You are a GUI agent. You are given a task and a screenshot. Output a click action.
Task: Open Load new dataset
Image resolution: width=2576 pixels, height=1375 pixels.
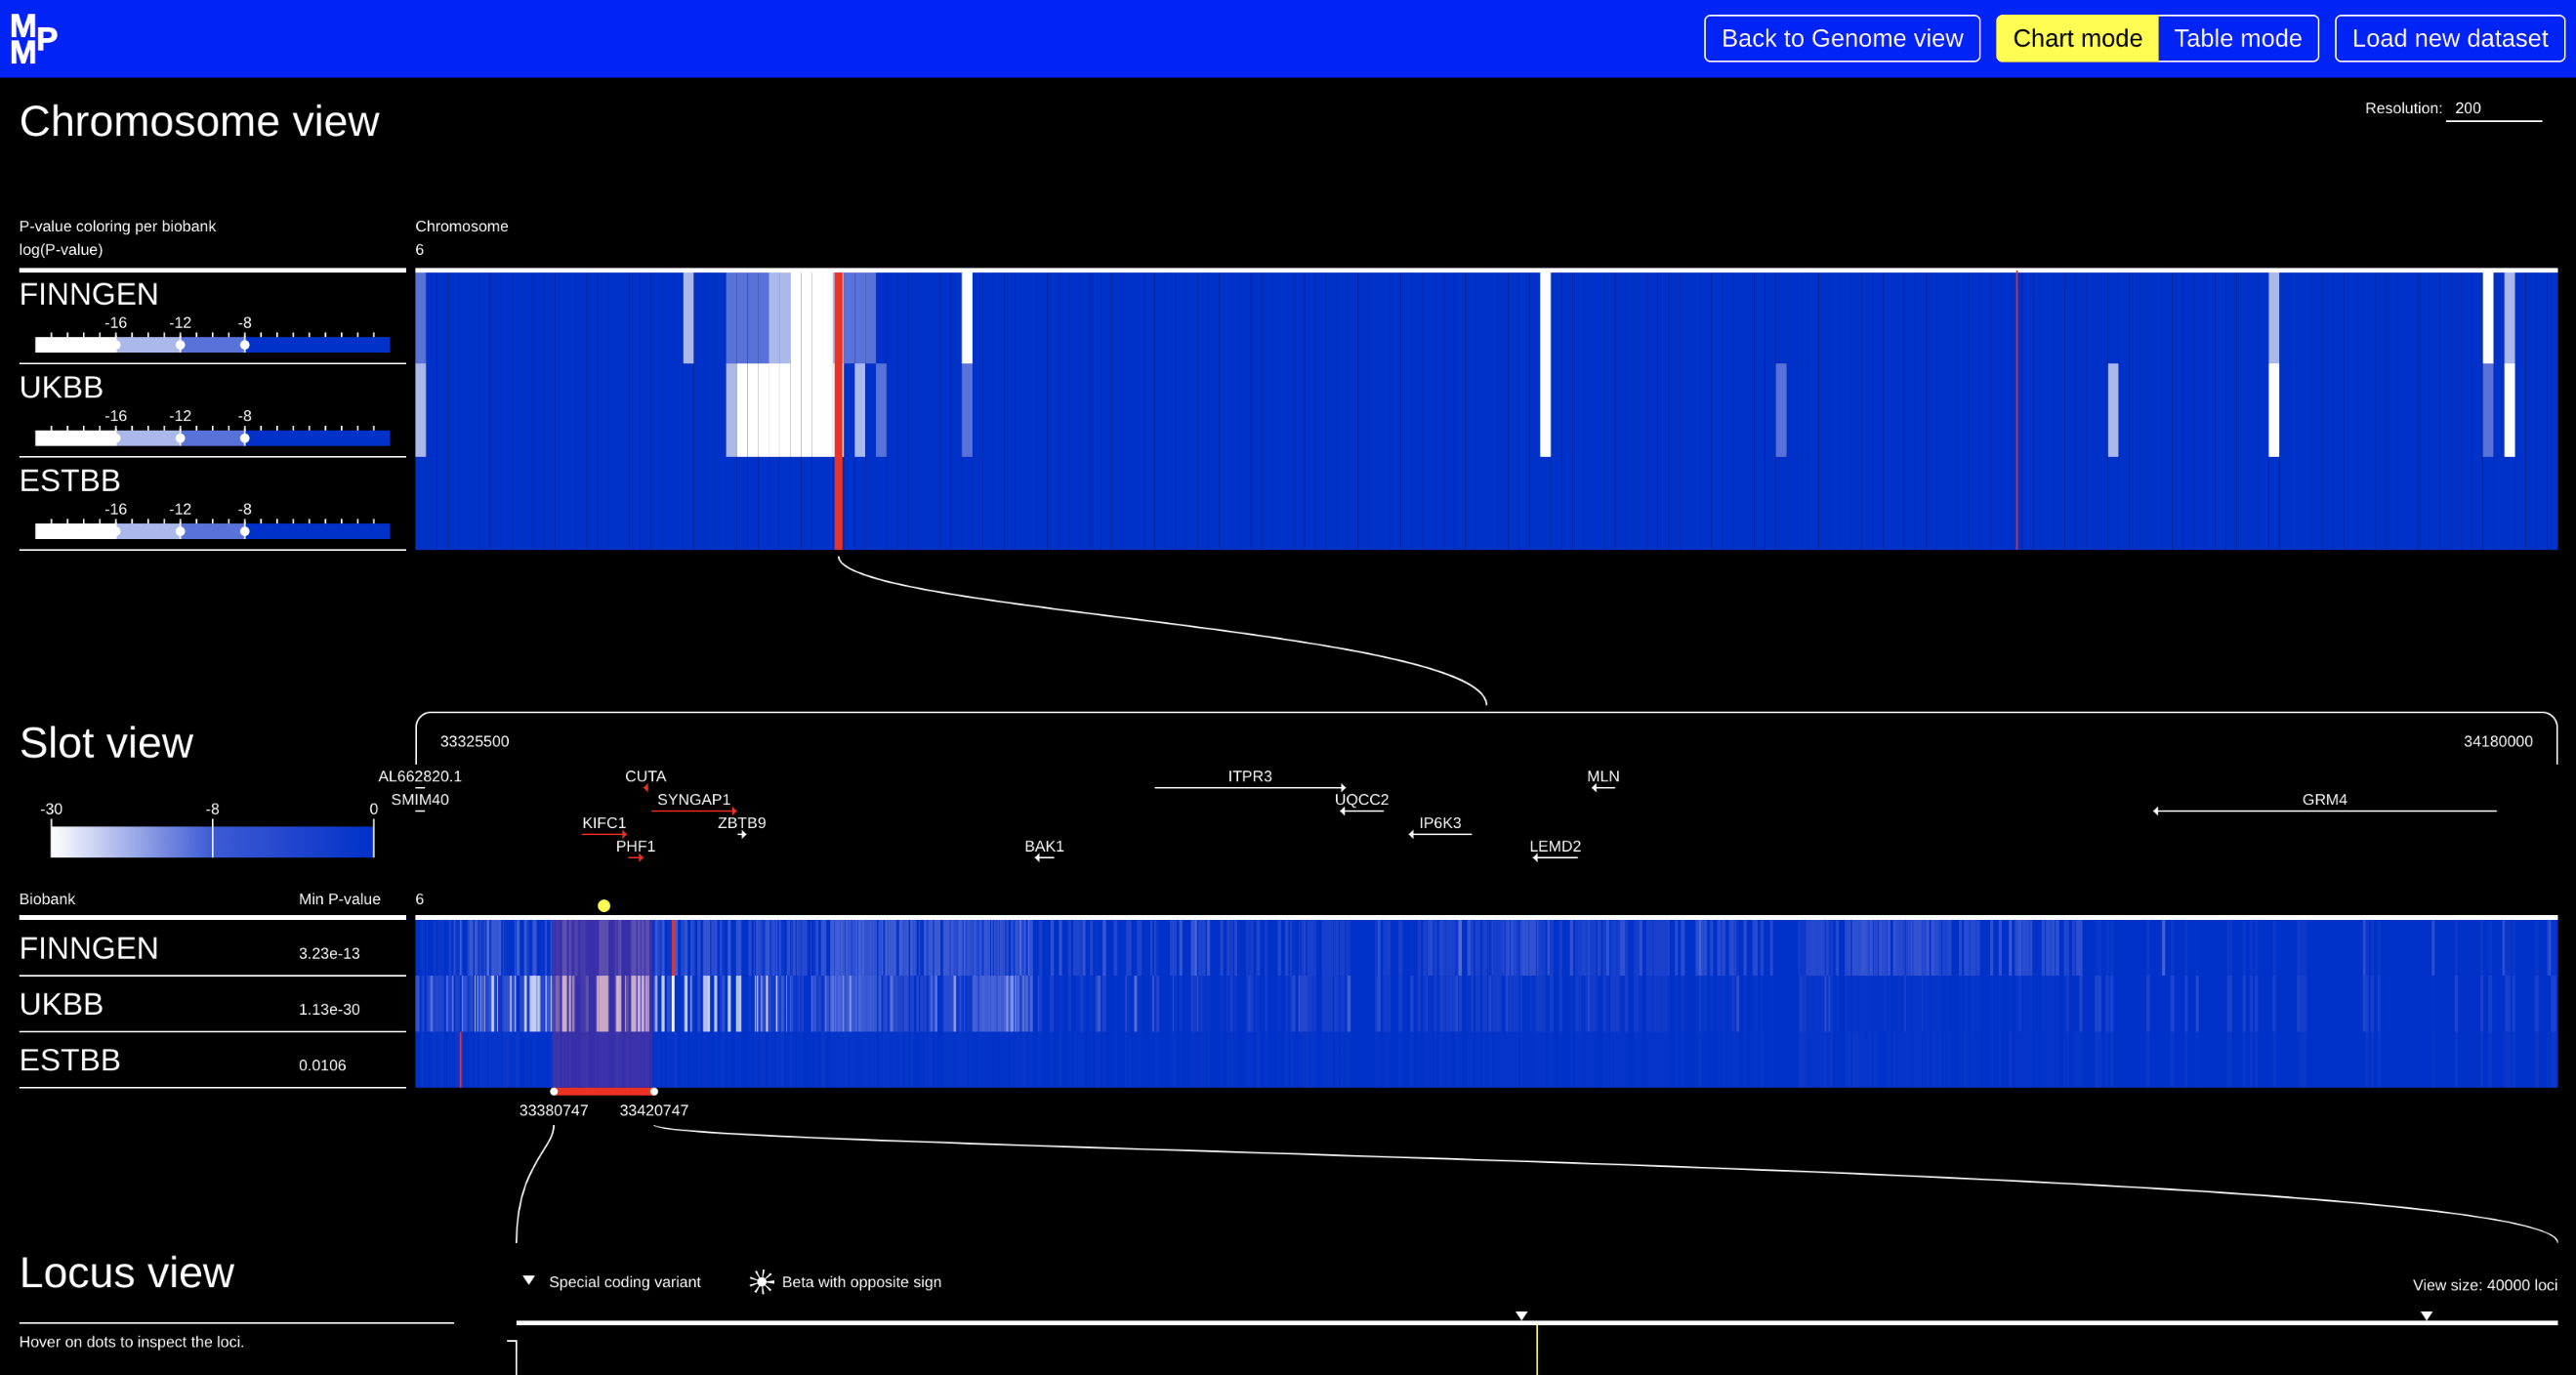coord(2448,38)
